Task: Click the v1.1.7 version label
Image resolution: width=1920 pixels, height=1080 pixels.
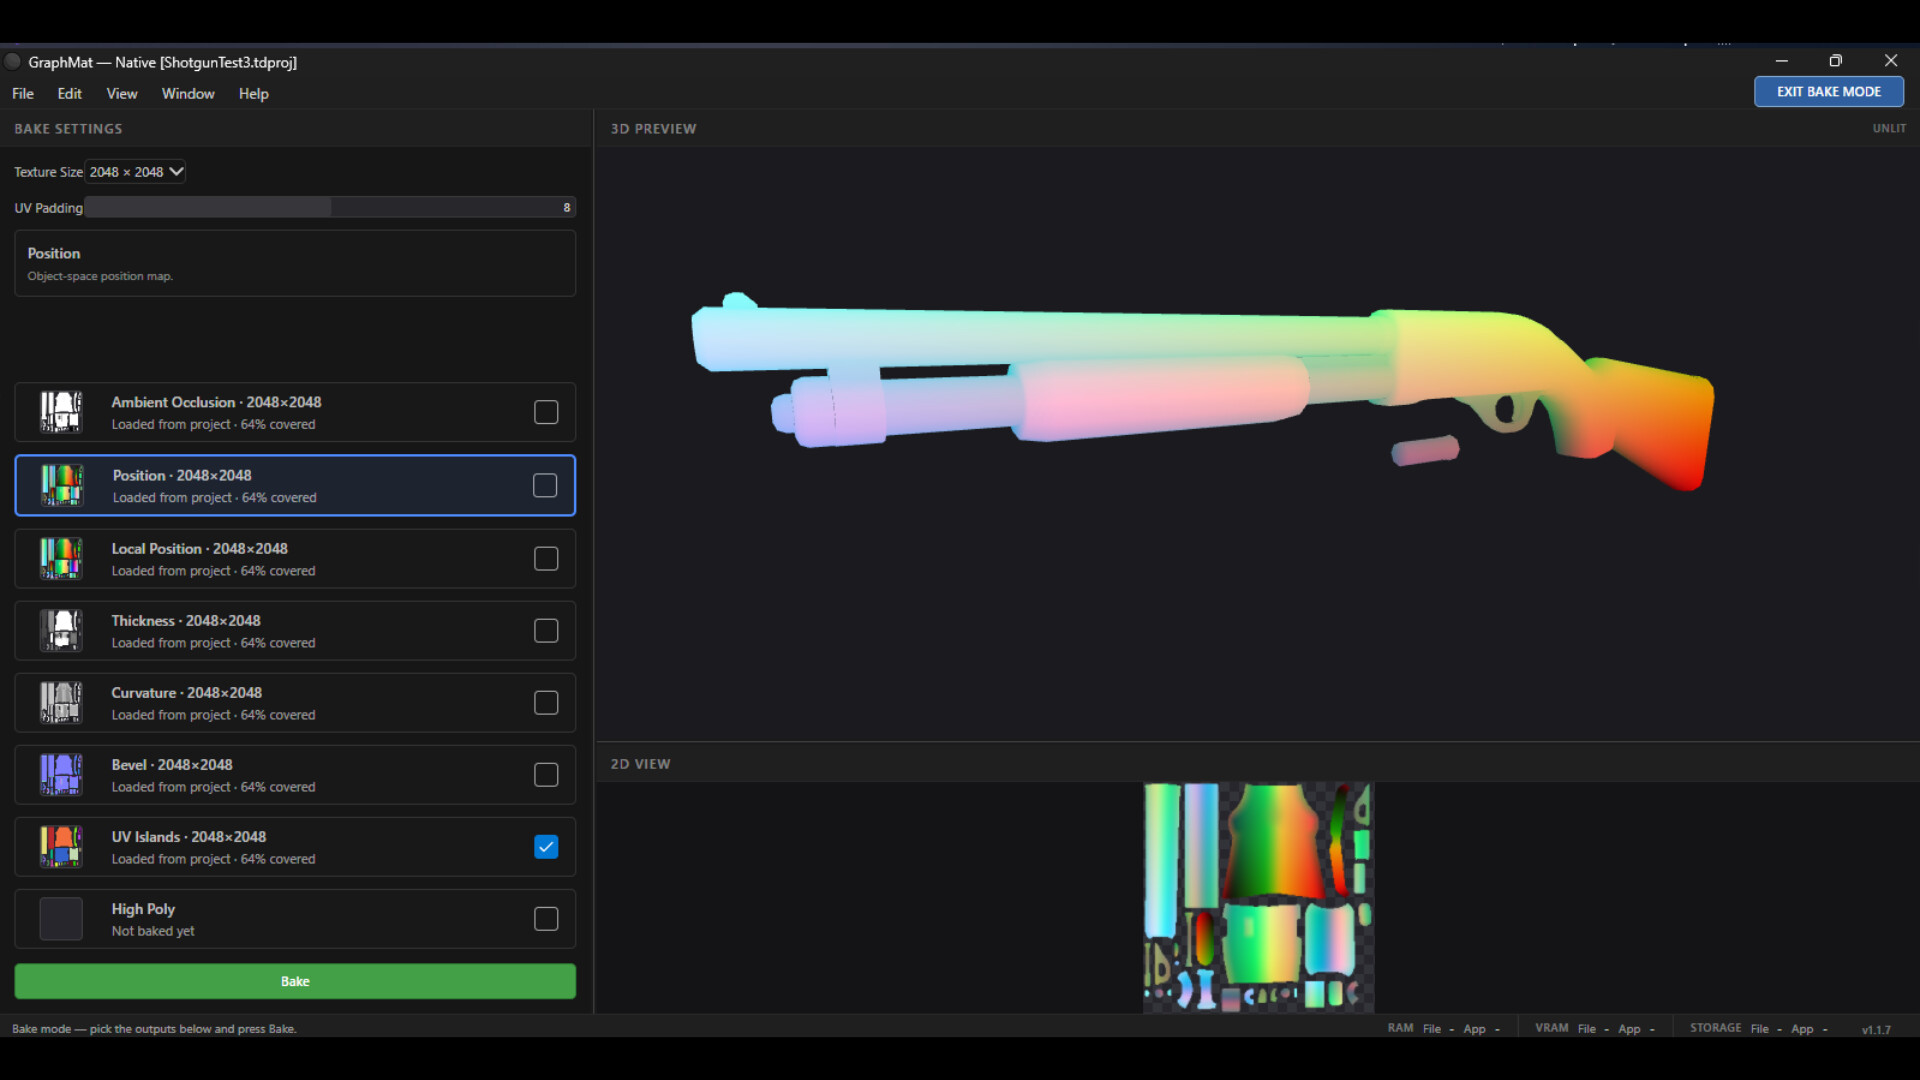Action: pyautogui.click(x=1876, y=1029)
